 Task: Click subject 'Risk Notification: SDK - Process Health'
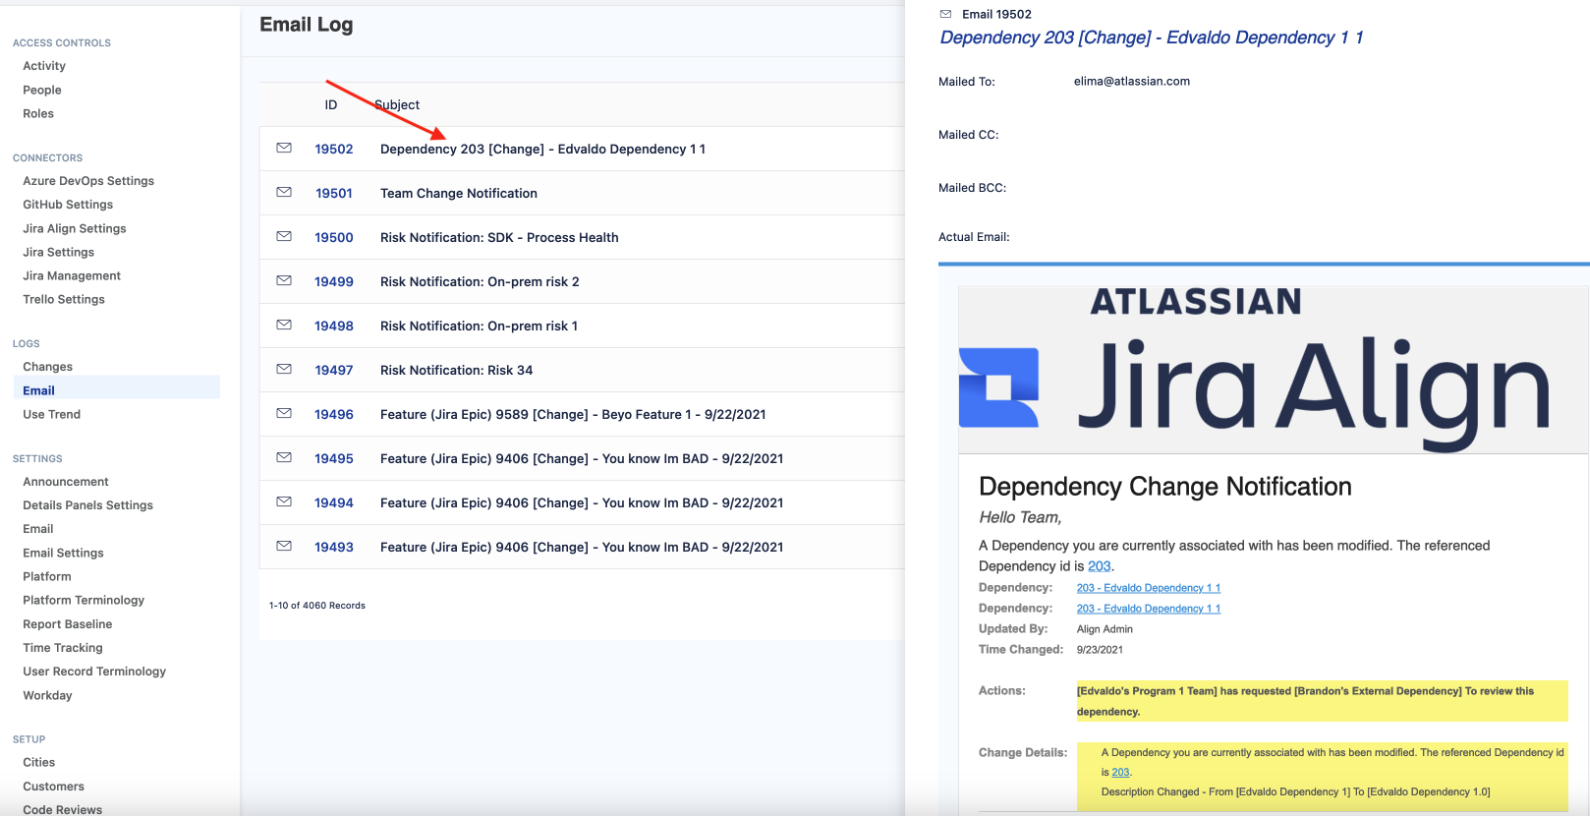(x=499, y=238)
